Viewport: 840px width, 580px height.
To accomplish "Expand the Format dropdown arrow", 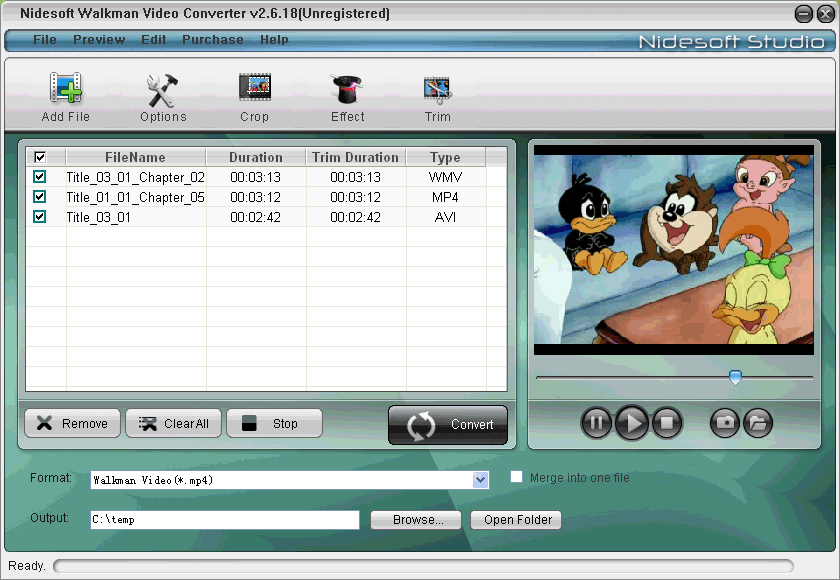I will pyautogui.click(x=481, y=480).
